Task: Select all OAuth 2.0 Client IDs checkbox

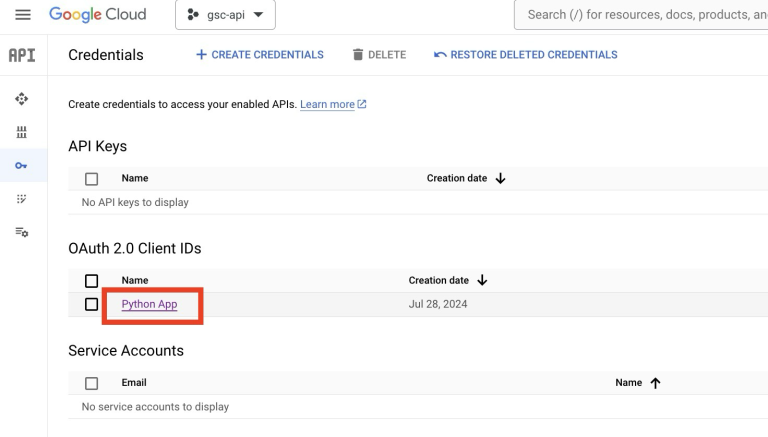Action: [x=92, y=281]
